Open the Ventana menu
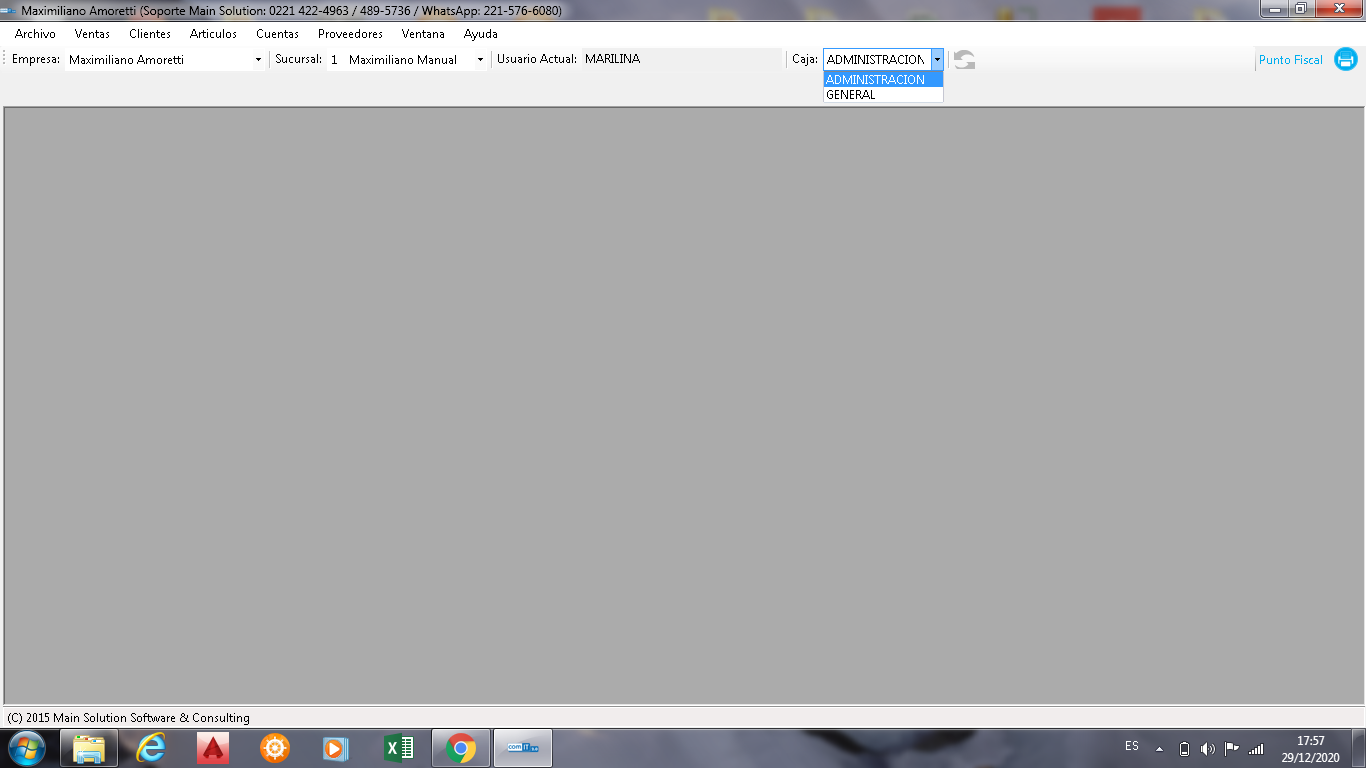Screen dimensions: 1366x768 click(423, 34)
